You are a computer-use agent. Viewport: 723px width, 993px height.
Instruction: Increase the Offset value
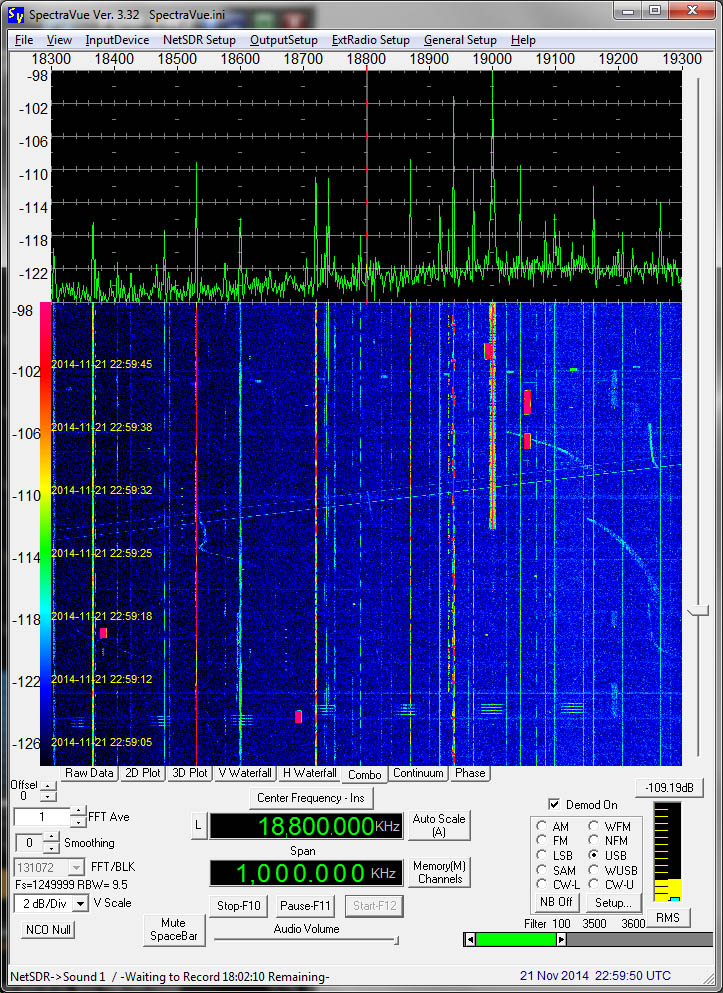pyautogui.click(x=47, y=786)
